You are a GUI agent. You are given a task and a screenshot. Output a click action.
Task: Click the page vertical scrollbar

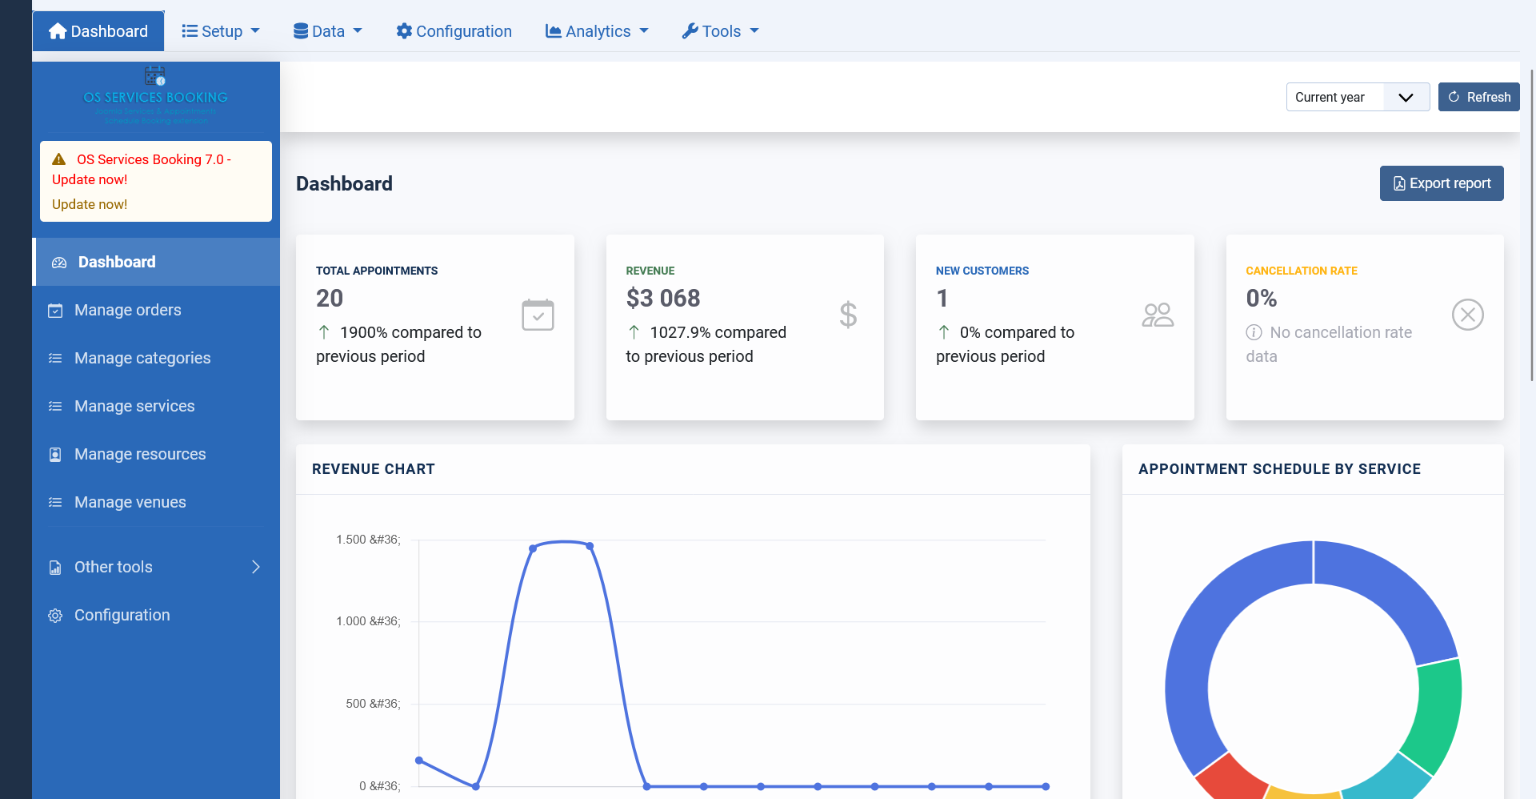pyautogui.click(x=1531, y=225)
